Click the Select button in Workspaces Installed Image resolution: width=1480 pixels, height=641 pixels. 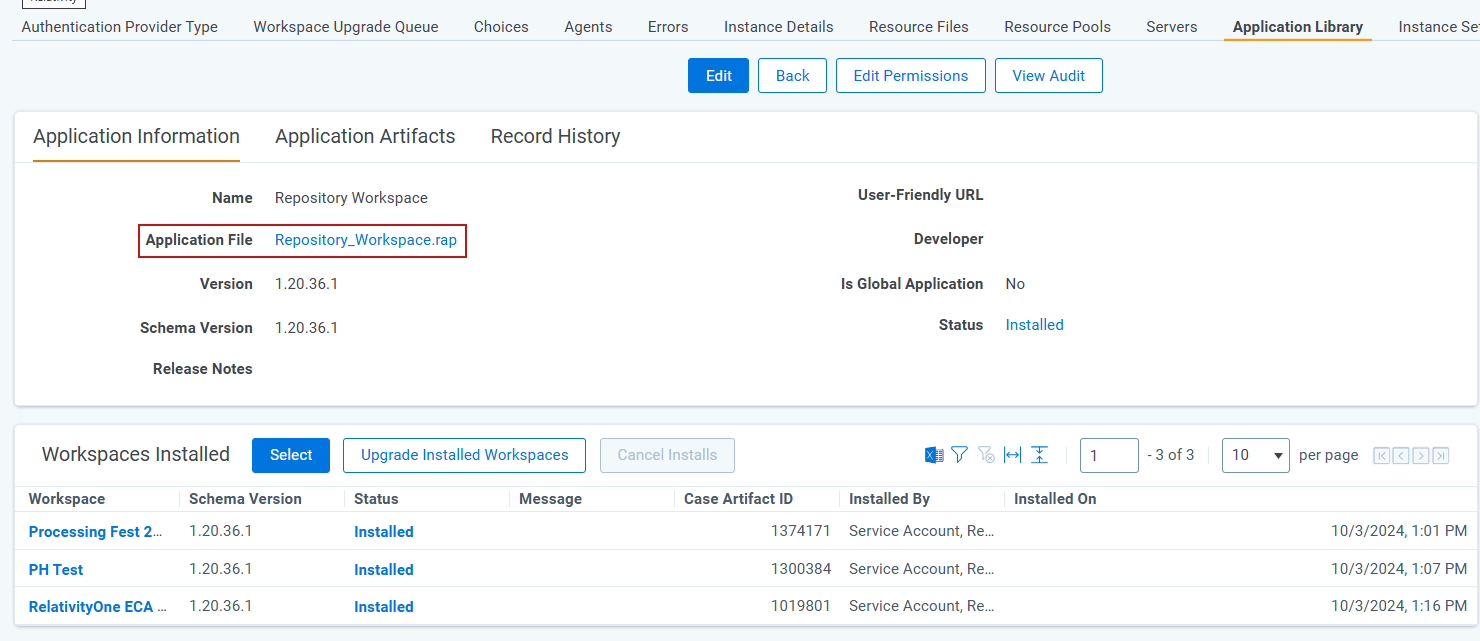pos(291,455)
